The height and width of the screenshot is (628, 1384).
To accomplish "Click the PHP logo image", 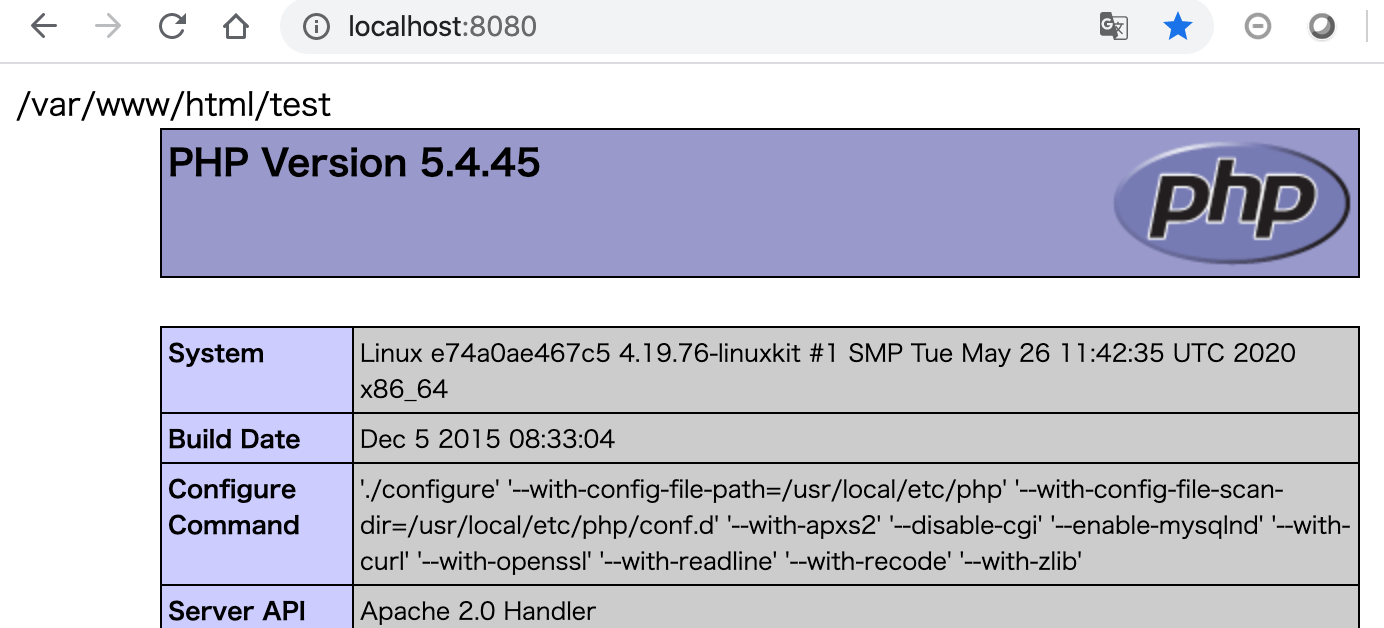I will [x=1231, y=203].
